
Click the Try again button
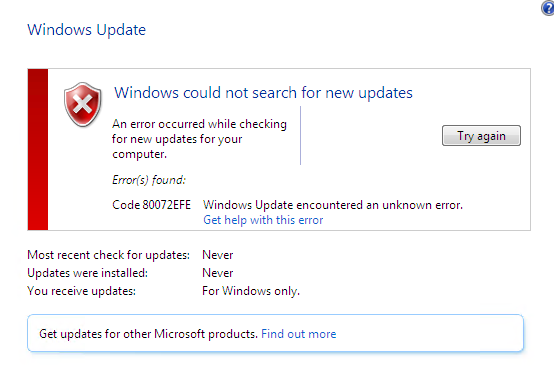[x=481, y=136]
